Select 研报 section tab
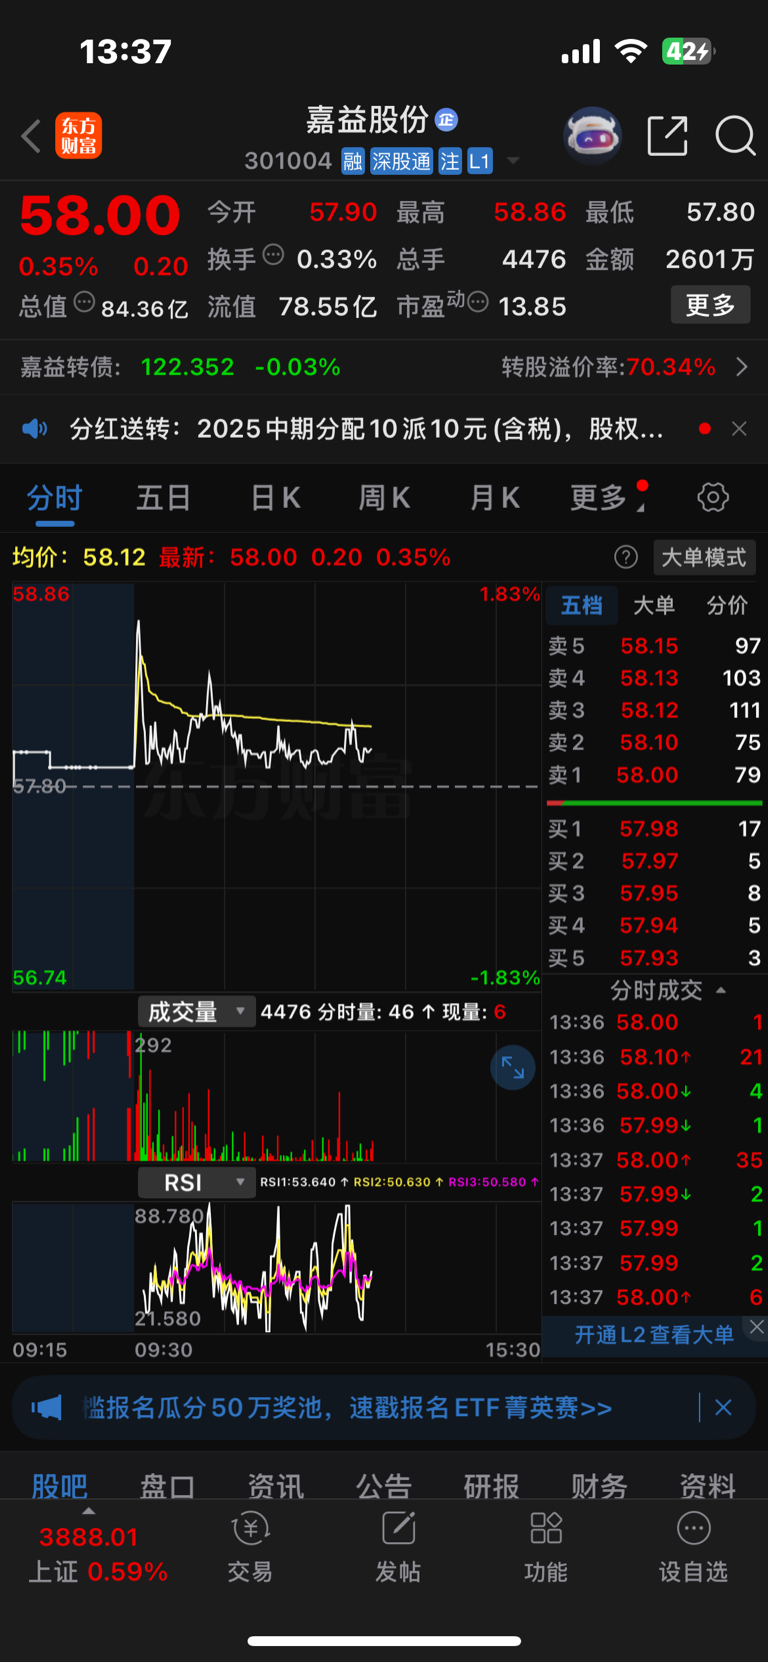The height and width of the screenshot is (1663, 768). pyautogui.click(x=491, y=1486)
